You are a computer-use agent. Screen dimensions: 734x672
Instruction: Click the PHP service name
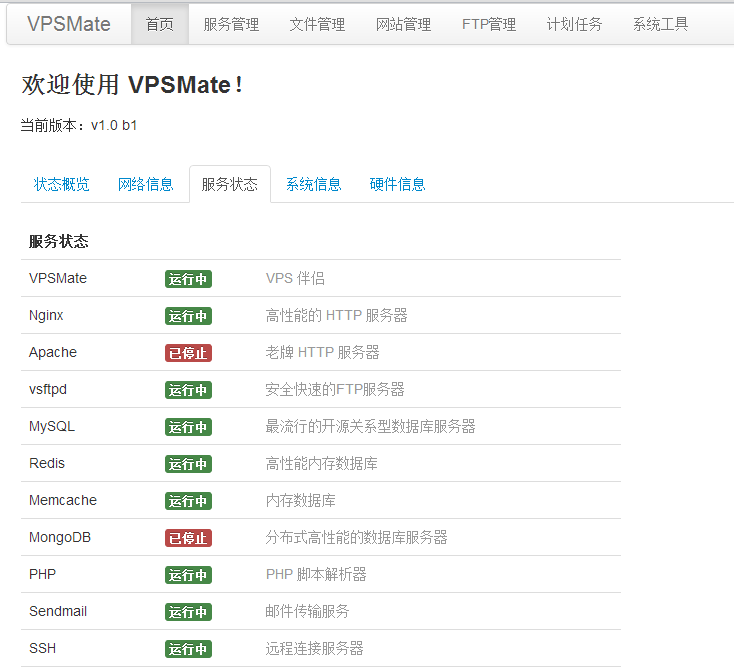point(42,575)
